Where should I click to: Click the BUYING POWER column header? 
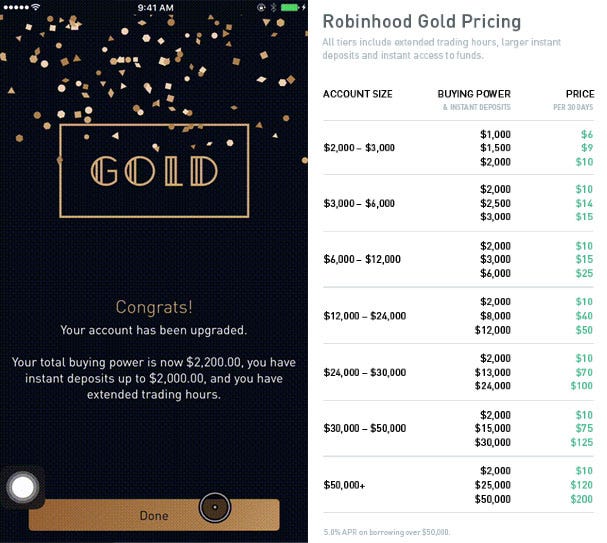tap(474, 94)
